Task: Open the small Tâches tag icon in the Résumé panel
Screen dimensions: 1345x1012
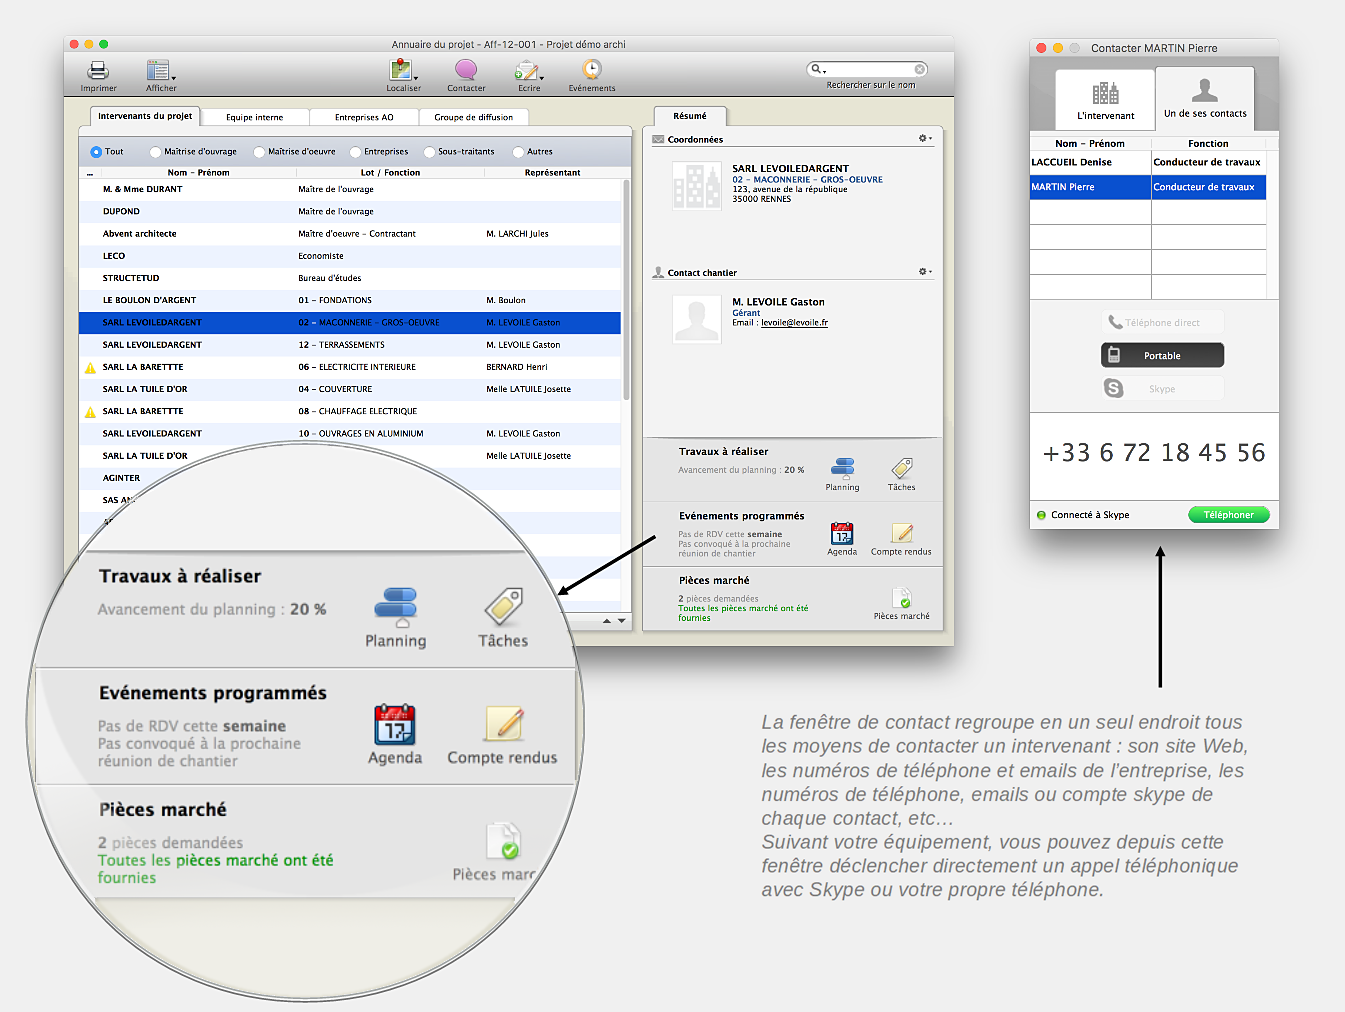Action: coord(902,467)
